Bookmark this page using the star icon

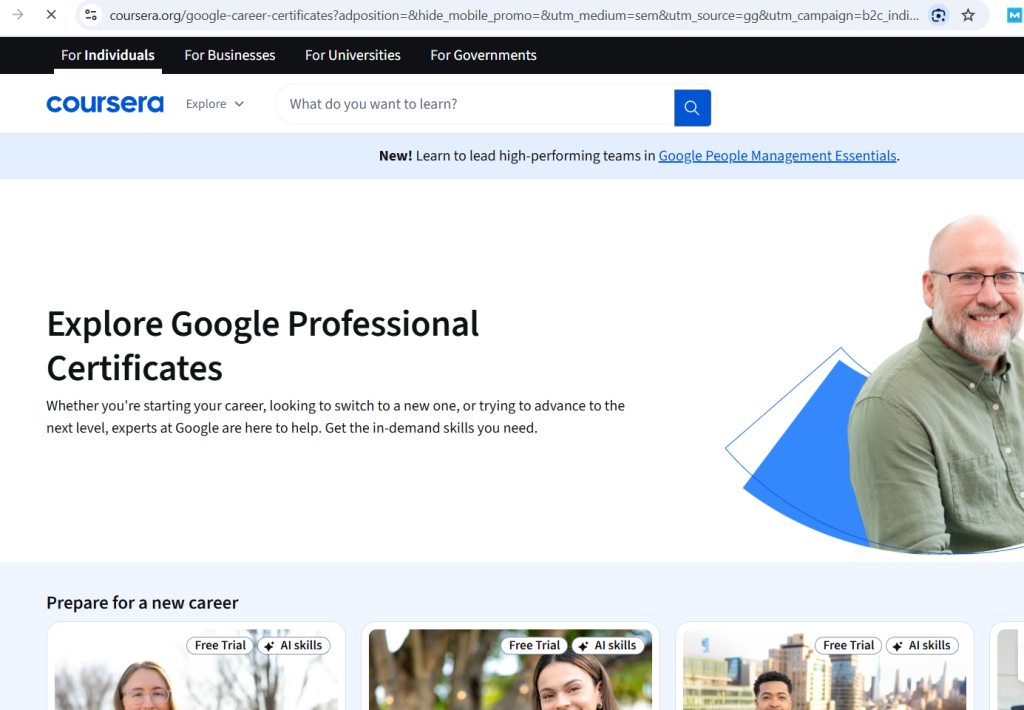click(967, 16)
